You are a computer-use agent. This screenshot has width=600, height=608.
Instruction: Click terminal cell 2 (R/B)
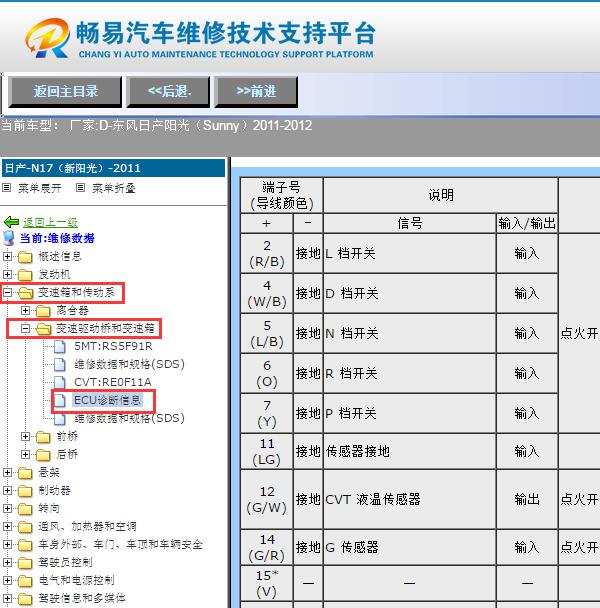tap(267, 253)
